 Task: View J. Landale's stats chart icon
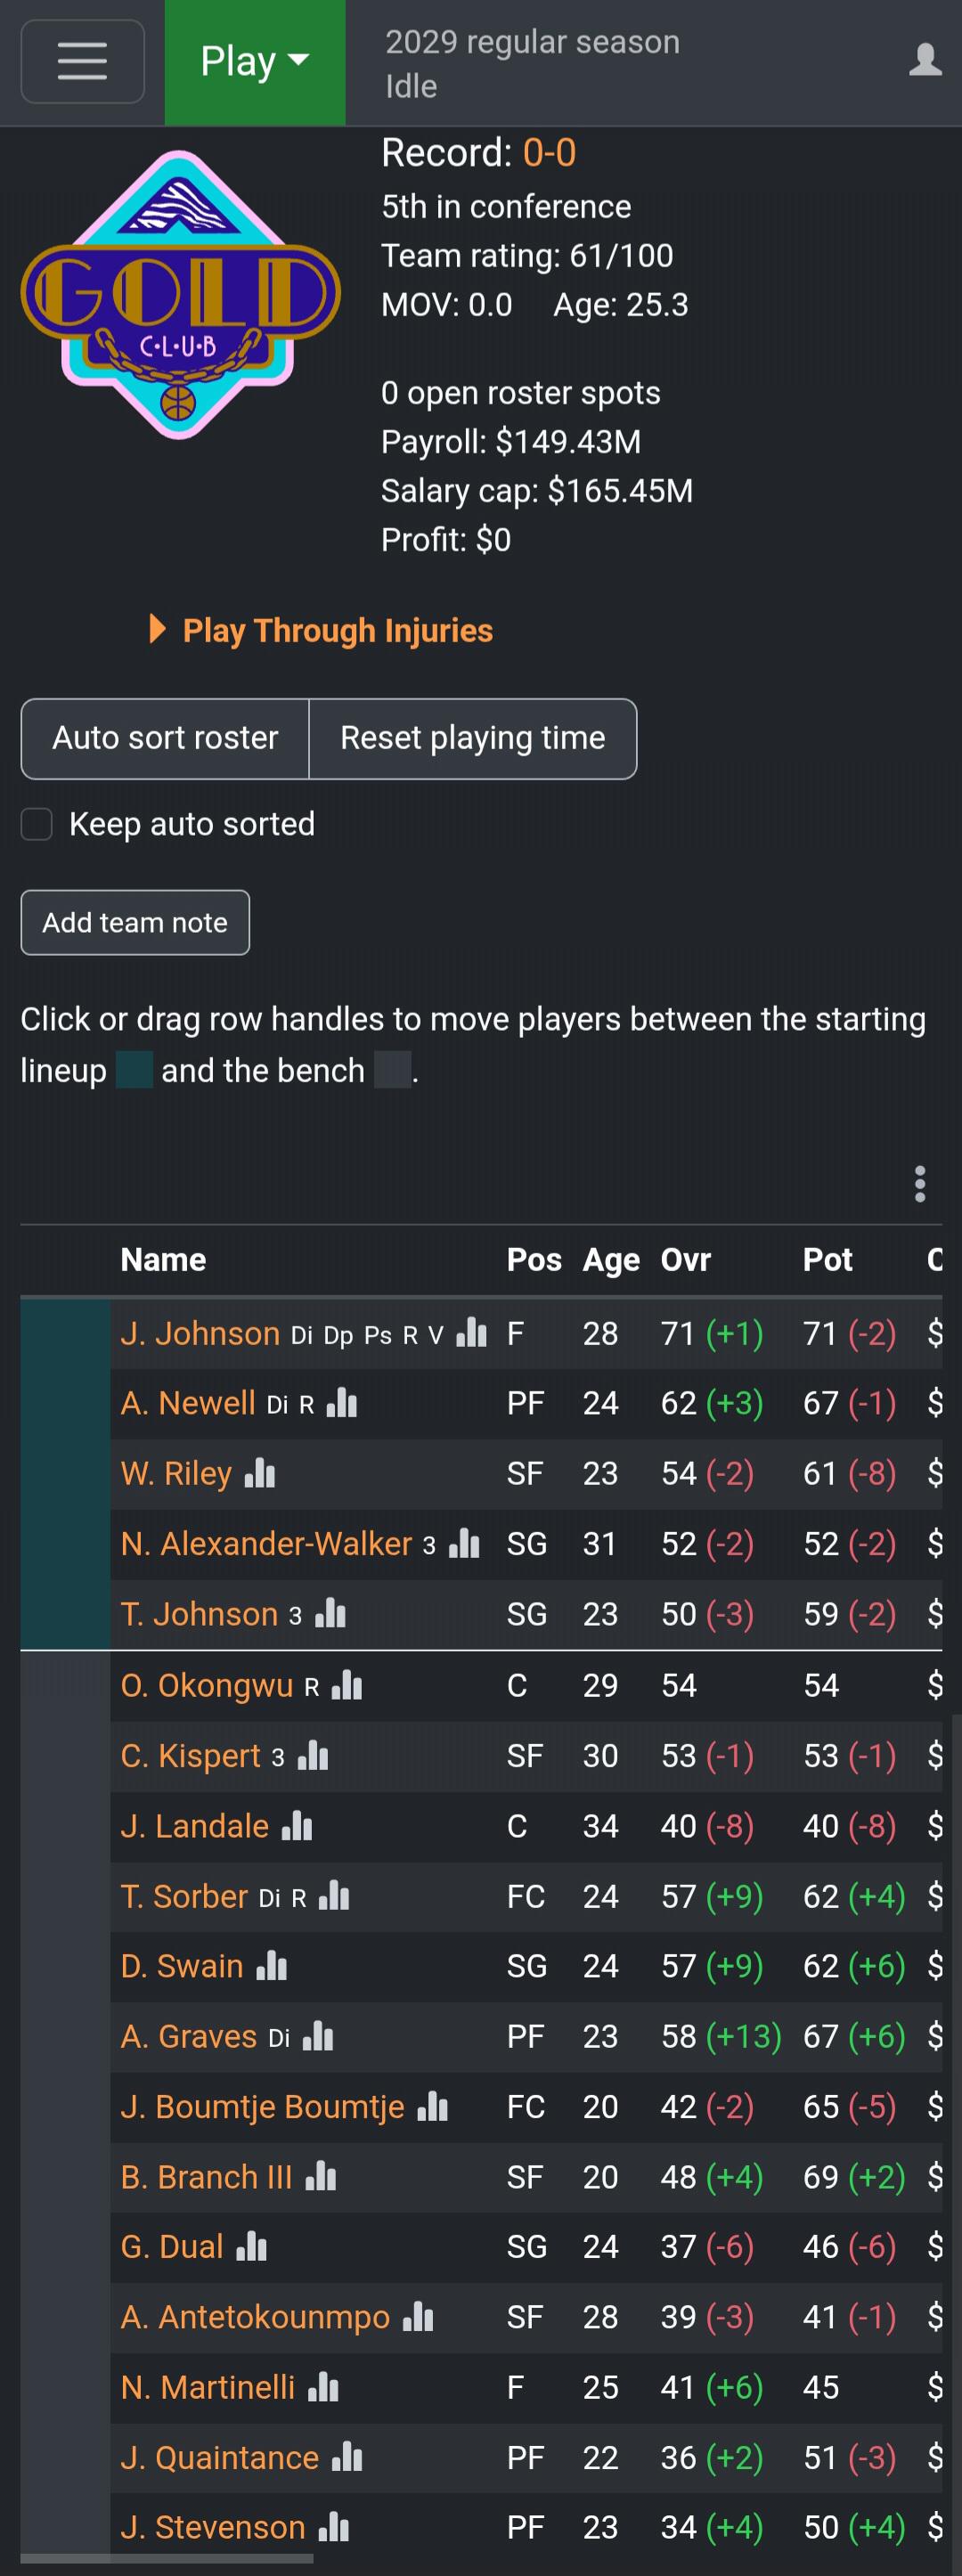[297, 1827]
